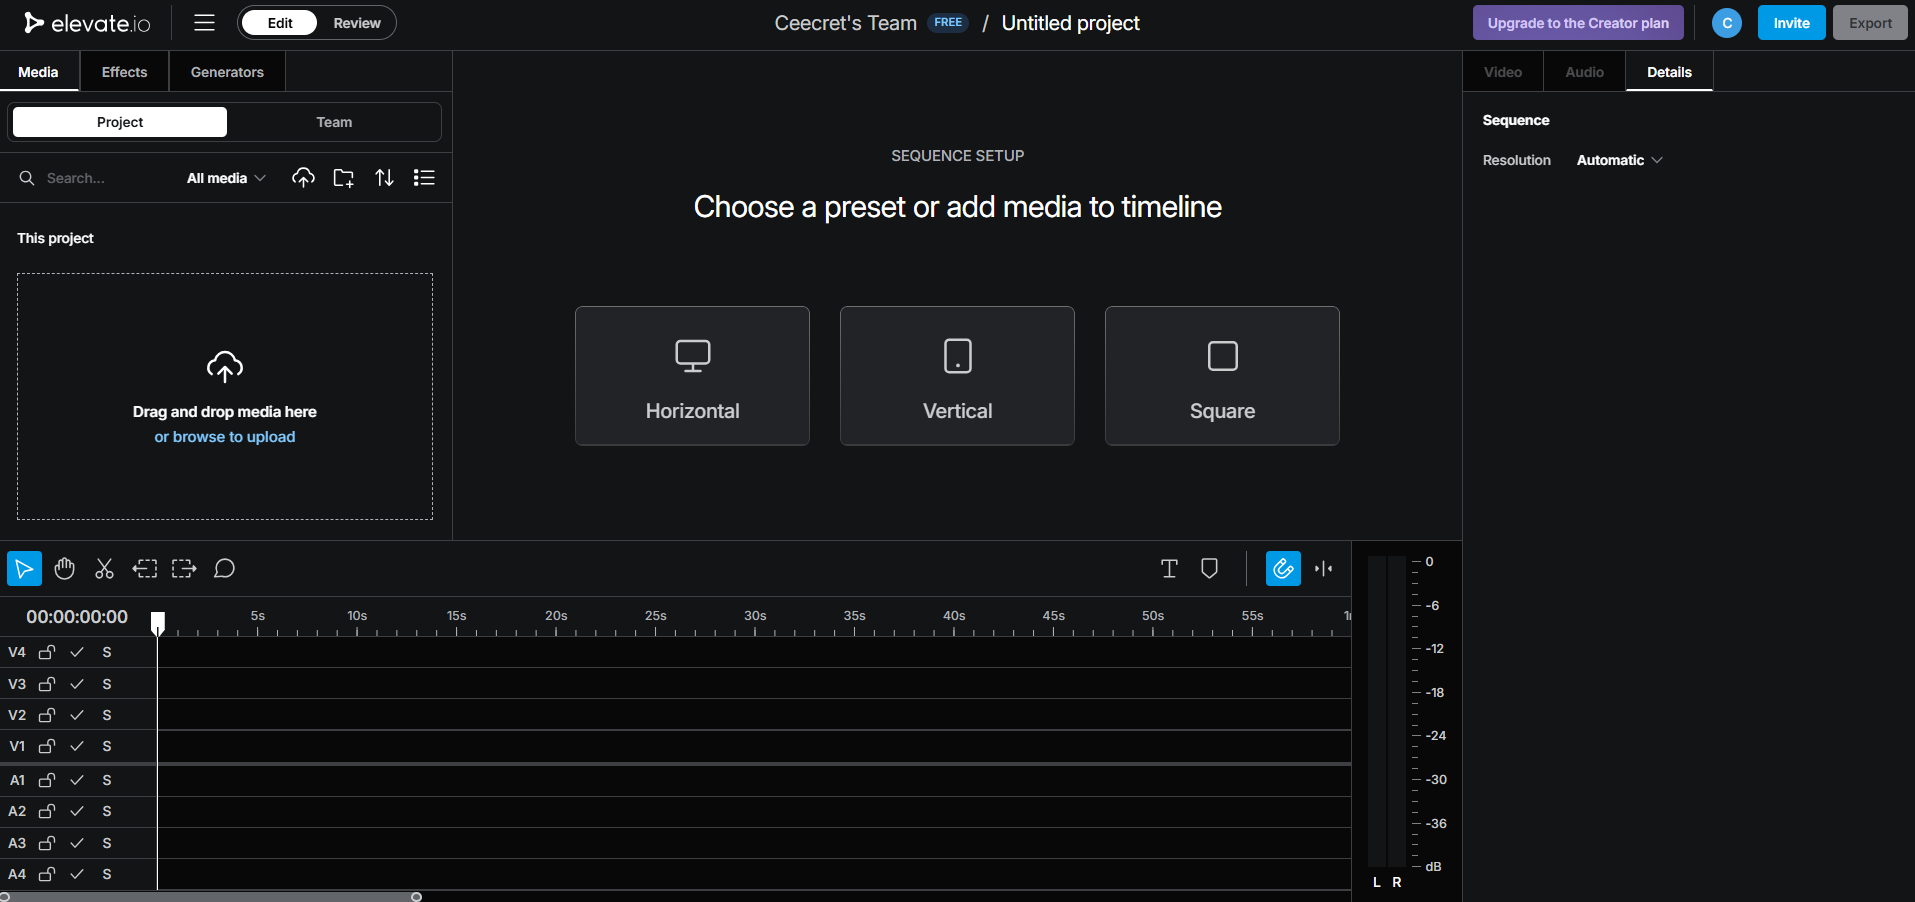Image resolution: width=1915 pixels, height=902 pixels.
Task: Switch to the Effects tab
Action: (x=123, y=71)
